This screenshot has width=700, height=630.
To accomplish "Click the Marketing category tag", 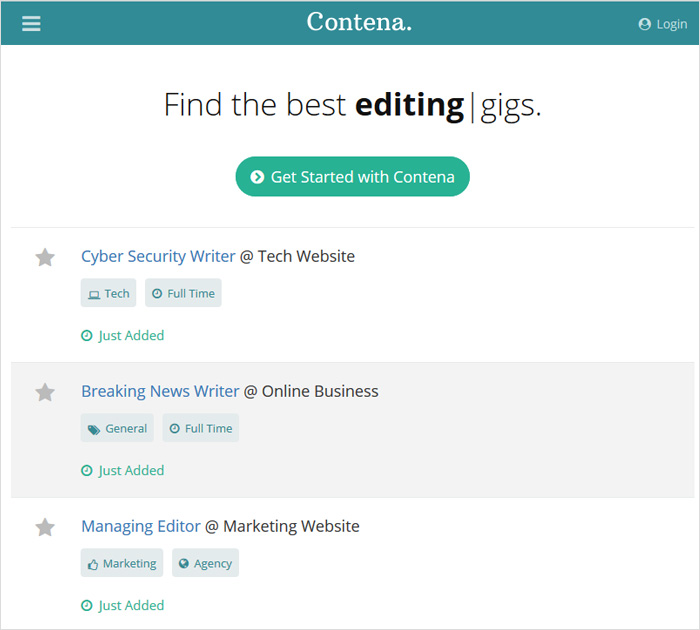I will 122,563.
